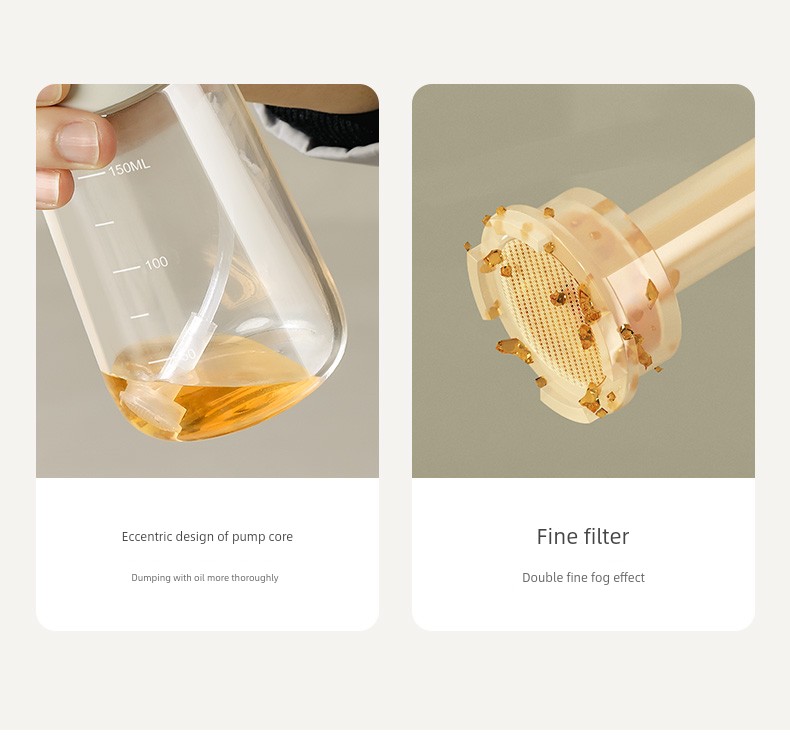Click "Double fine fog effect" subtitle
Screen dimensions: 790x756
coord(583,577)
